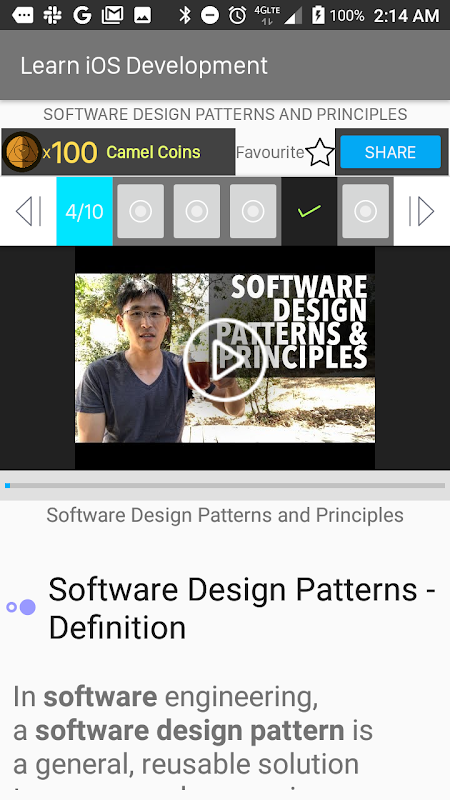The width and height of the screenshot is (450, 800).
Task: Tap the Bluetooth status icon
Action: 185,15
